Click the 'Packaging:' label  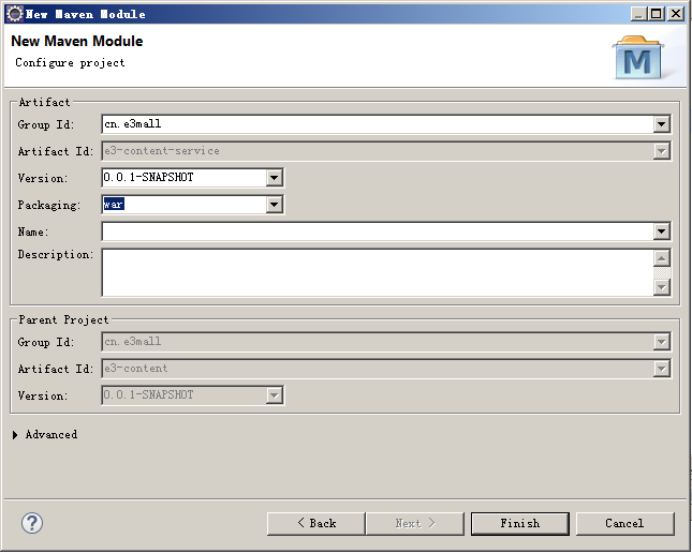pos(49,205)
